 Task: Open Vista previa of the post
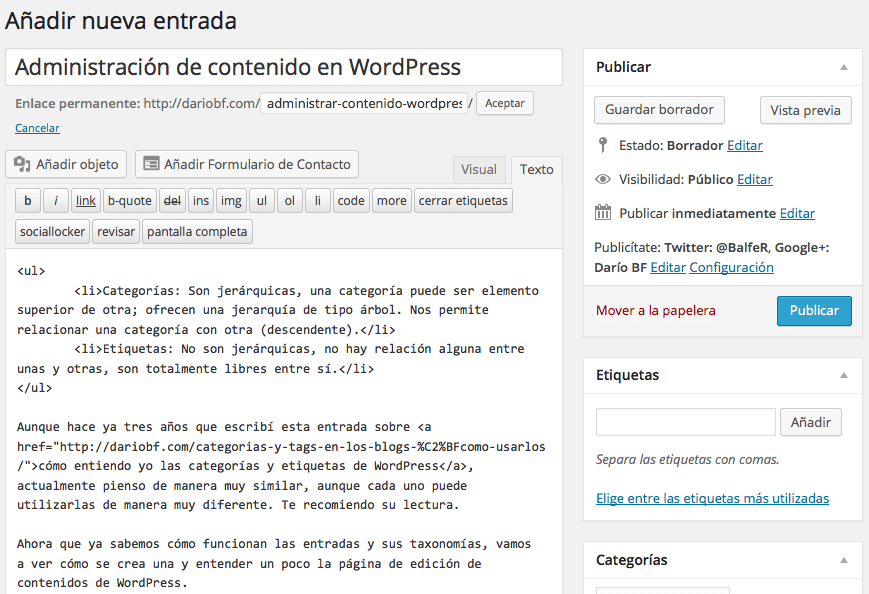coord(805,110)
